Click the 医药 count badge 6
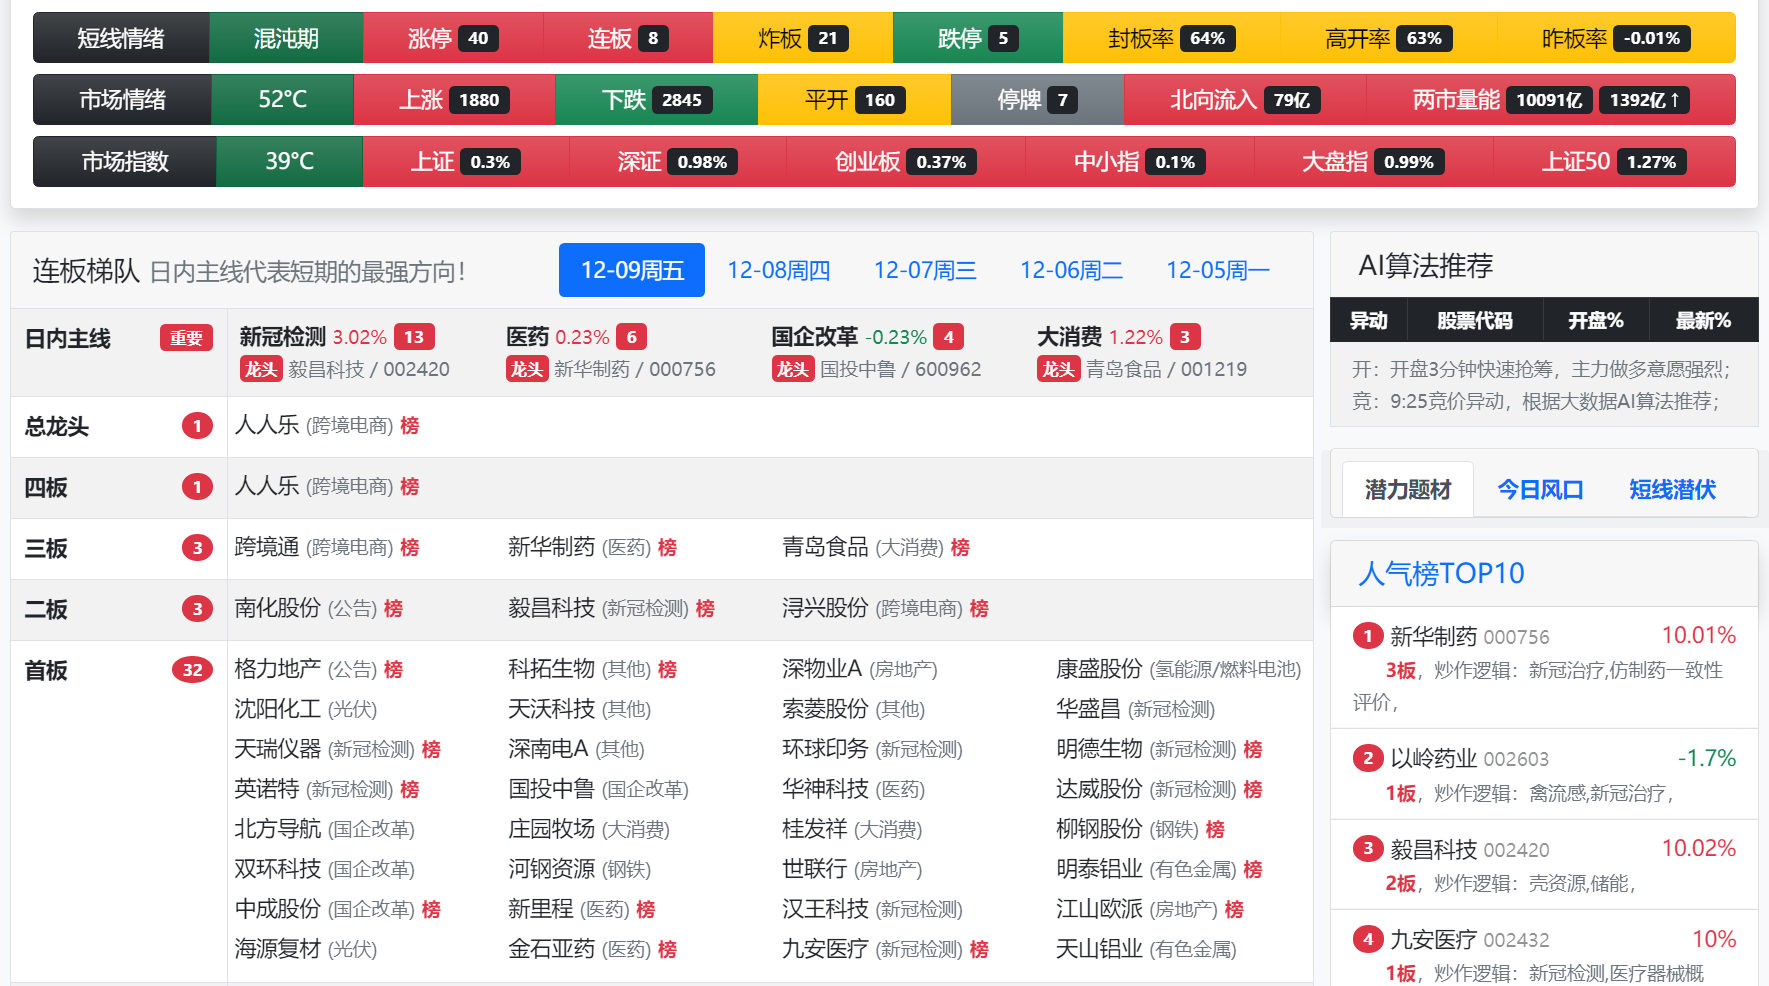The height and width of the screenshot is (986, 1769). point(631,337)
